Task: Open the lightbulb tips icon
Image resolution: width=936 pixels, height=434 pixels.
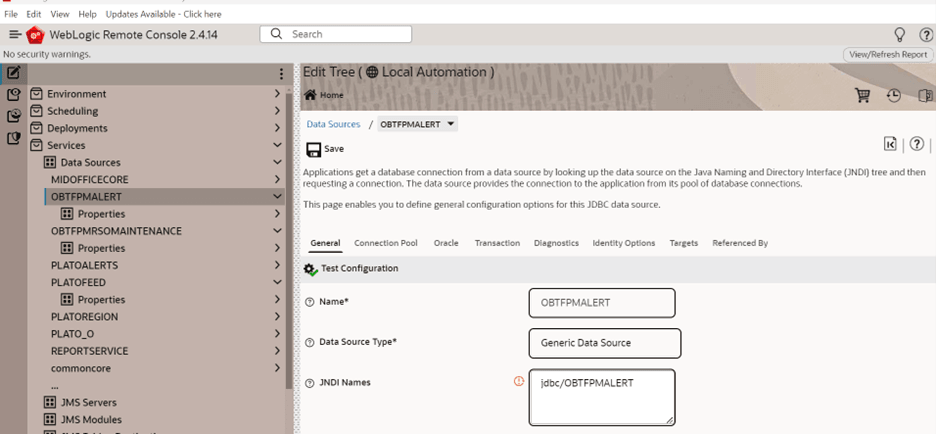Action: click(899, 35)
